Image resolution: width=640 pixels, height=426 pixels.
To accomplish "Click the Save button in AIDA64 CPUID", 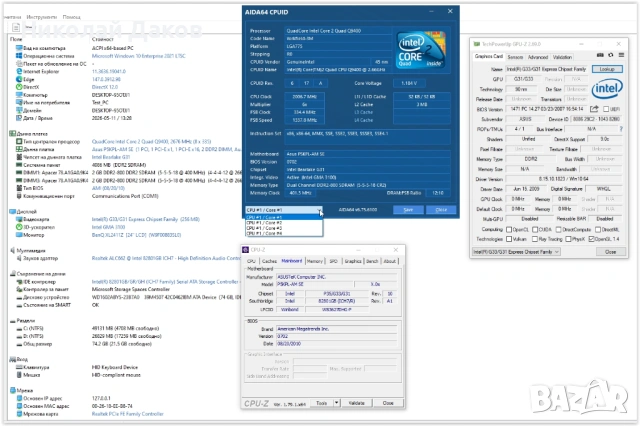I will coord(408,210).
